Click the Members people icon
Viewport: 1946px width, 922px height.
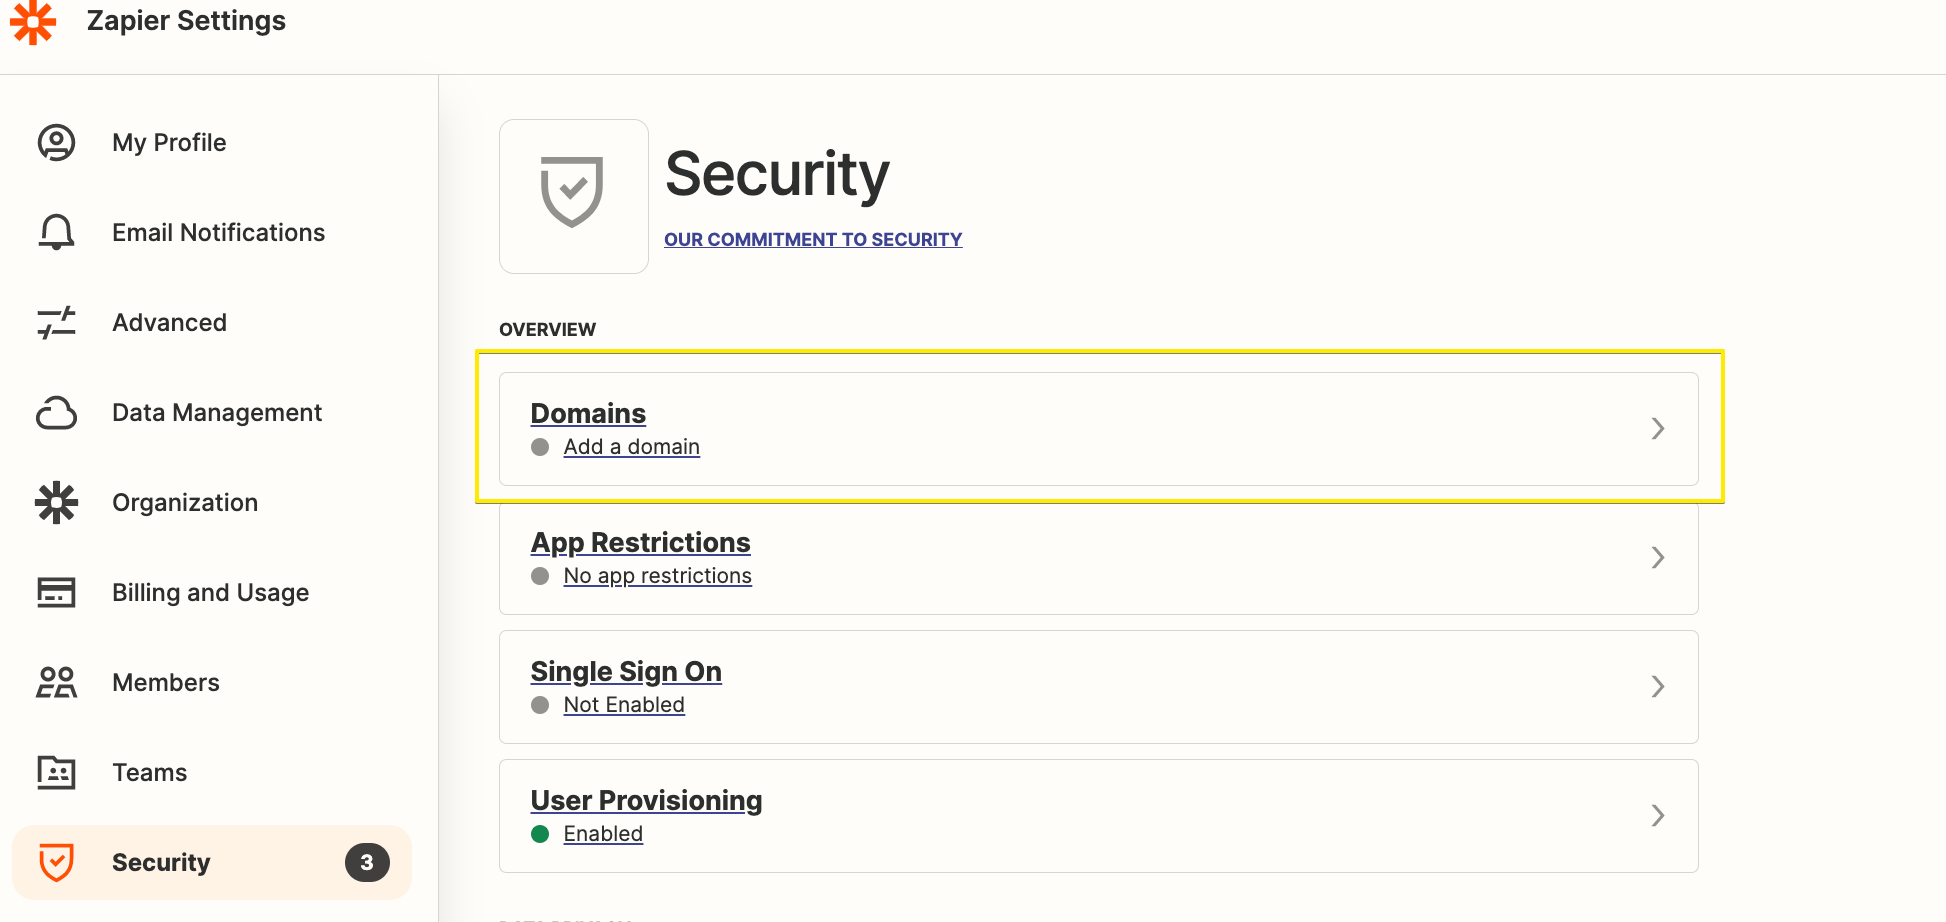(x=56, y=683)
